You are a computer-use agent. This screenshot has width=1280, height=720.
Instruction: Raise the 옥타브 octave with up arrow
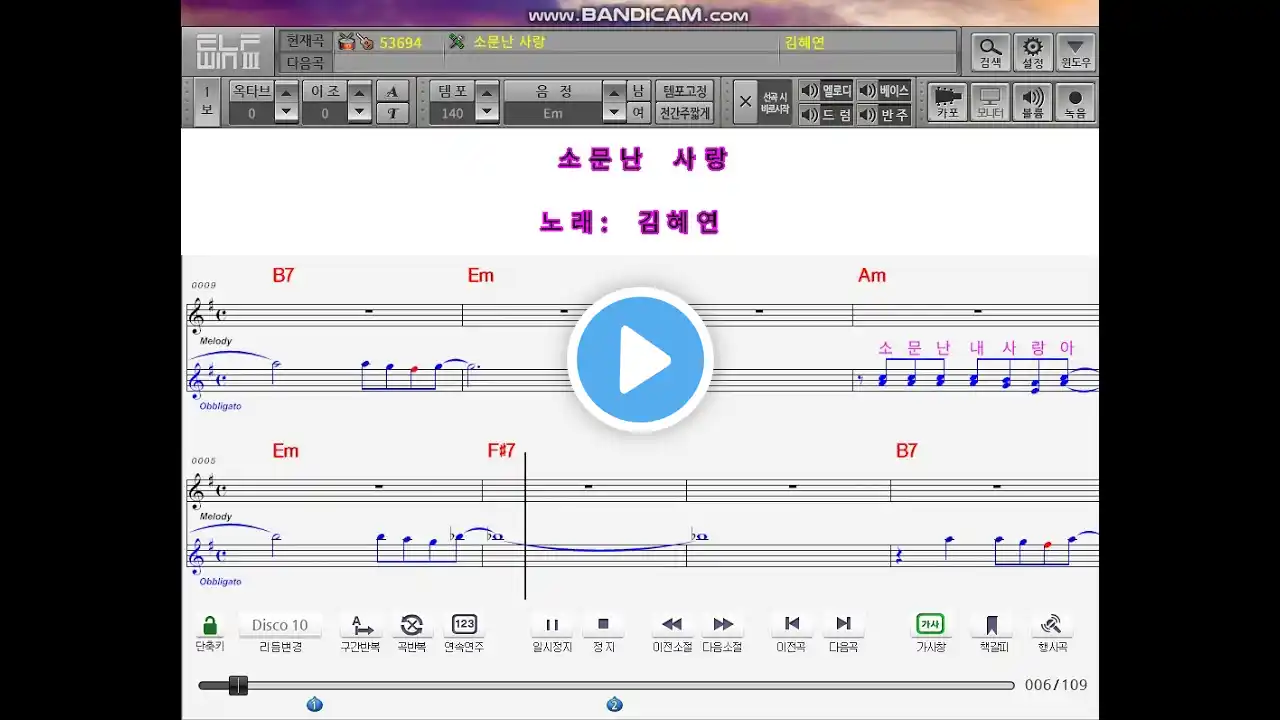[x=286, y=92]
